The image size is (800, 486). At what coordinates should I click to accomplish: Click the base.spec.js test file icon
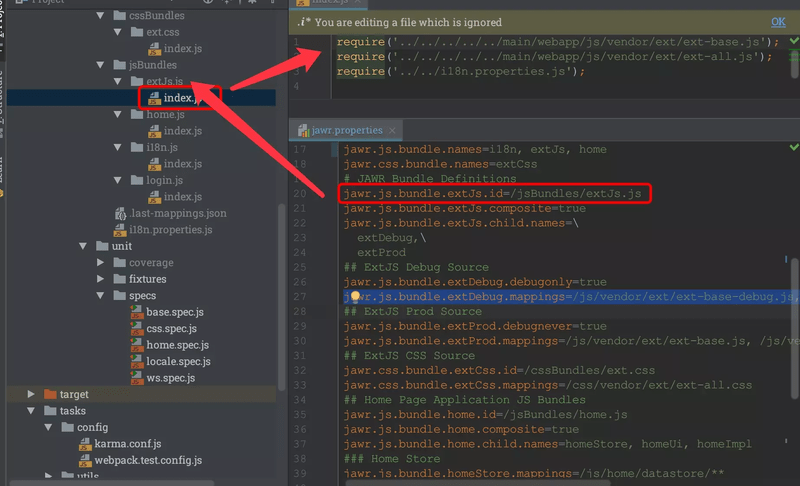point(137,313)
